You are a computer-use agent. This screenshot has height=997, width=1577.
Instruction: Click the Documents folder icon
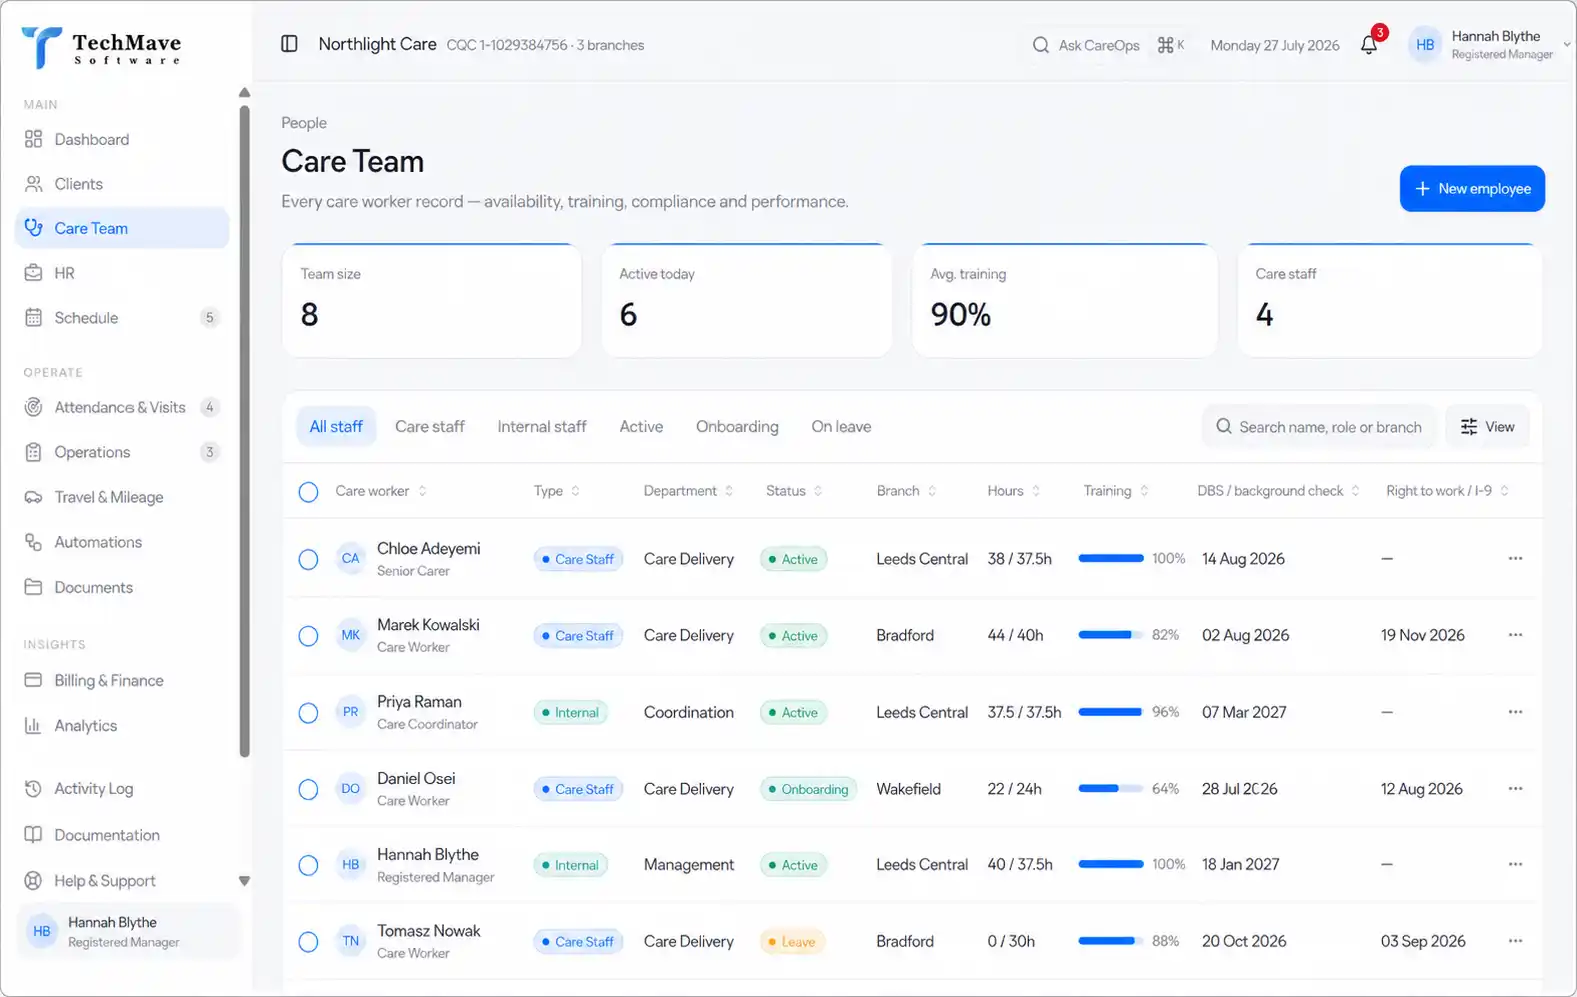click(34, 587)
